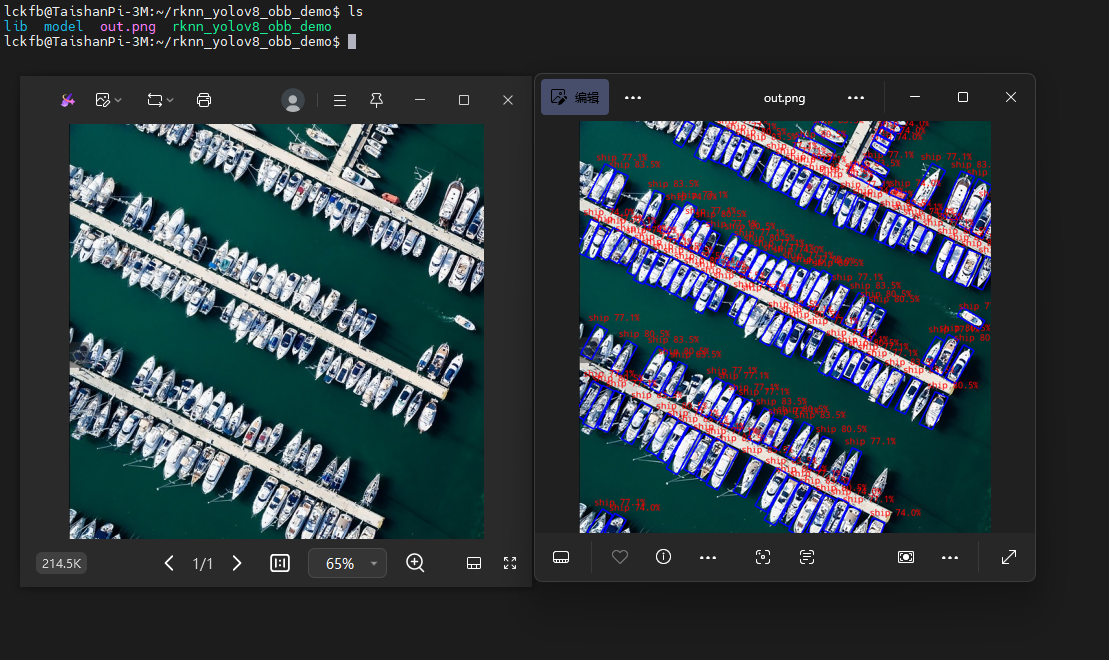Screen dimensions: 1109x660
Task: Open ellipsis menu after info icon
Action: (x=708, y=557)
